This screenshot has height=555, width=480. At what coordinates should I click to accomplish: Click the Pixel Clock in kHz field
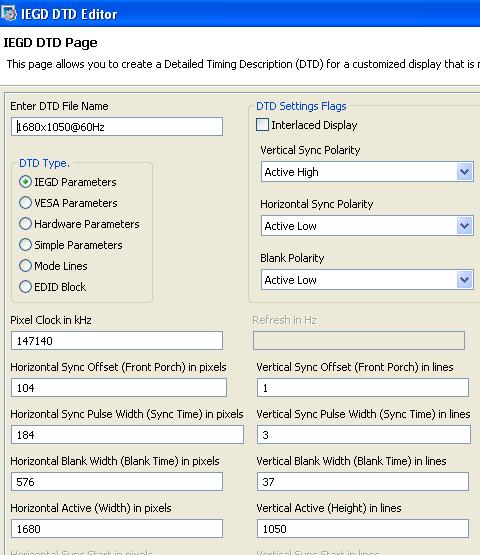click(x=117, y=341)
